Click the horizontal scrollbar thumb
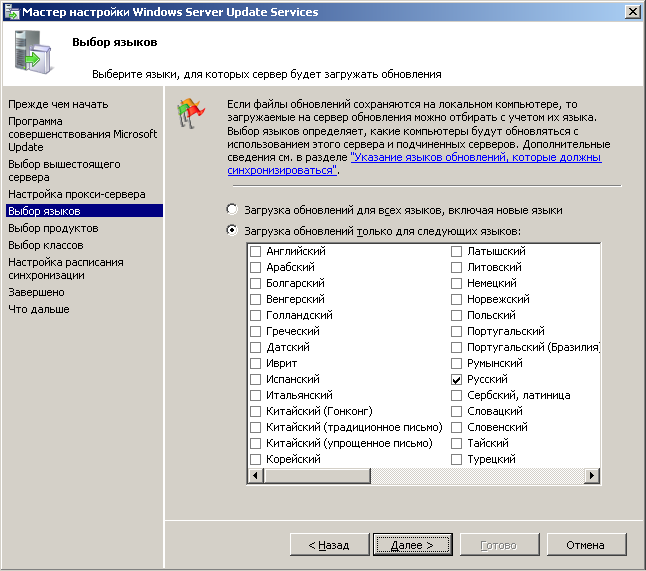Viewport: 646px width, 571px height. tap(317, 475)
